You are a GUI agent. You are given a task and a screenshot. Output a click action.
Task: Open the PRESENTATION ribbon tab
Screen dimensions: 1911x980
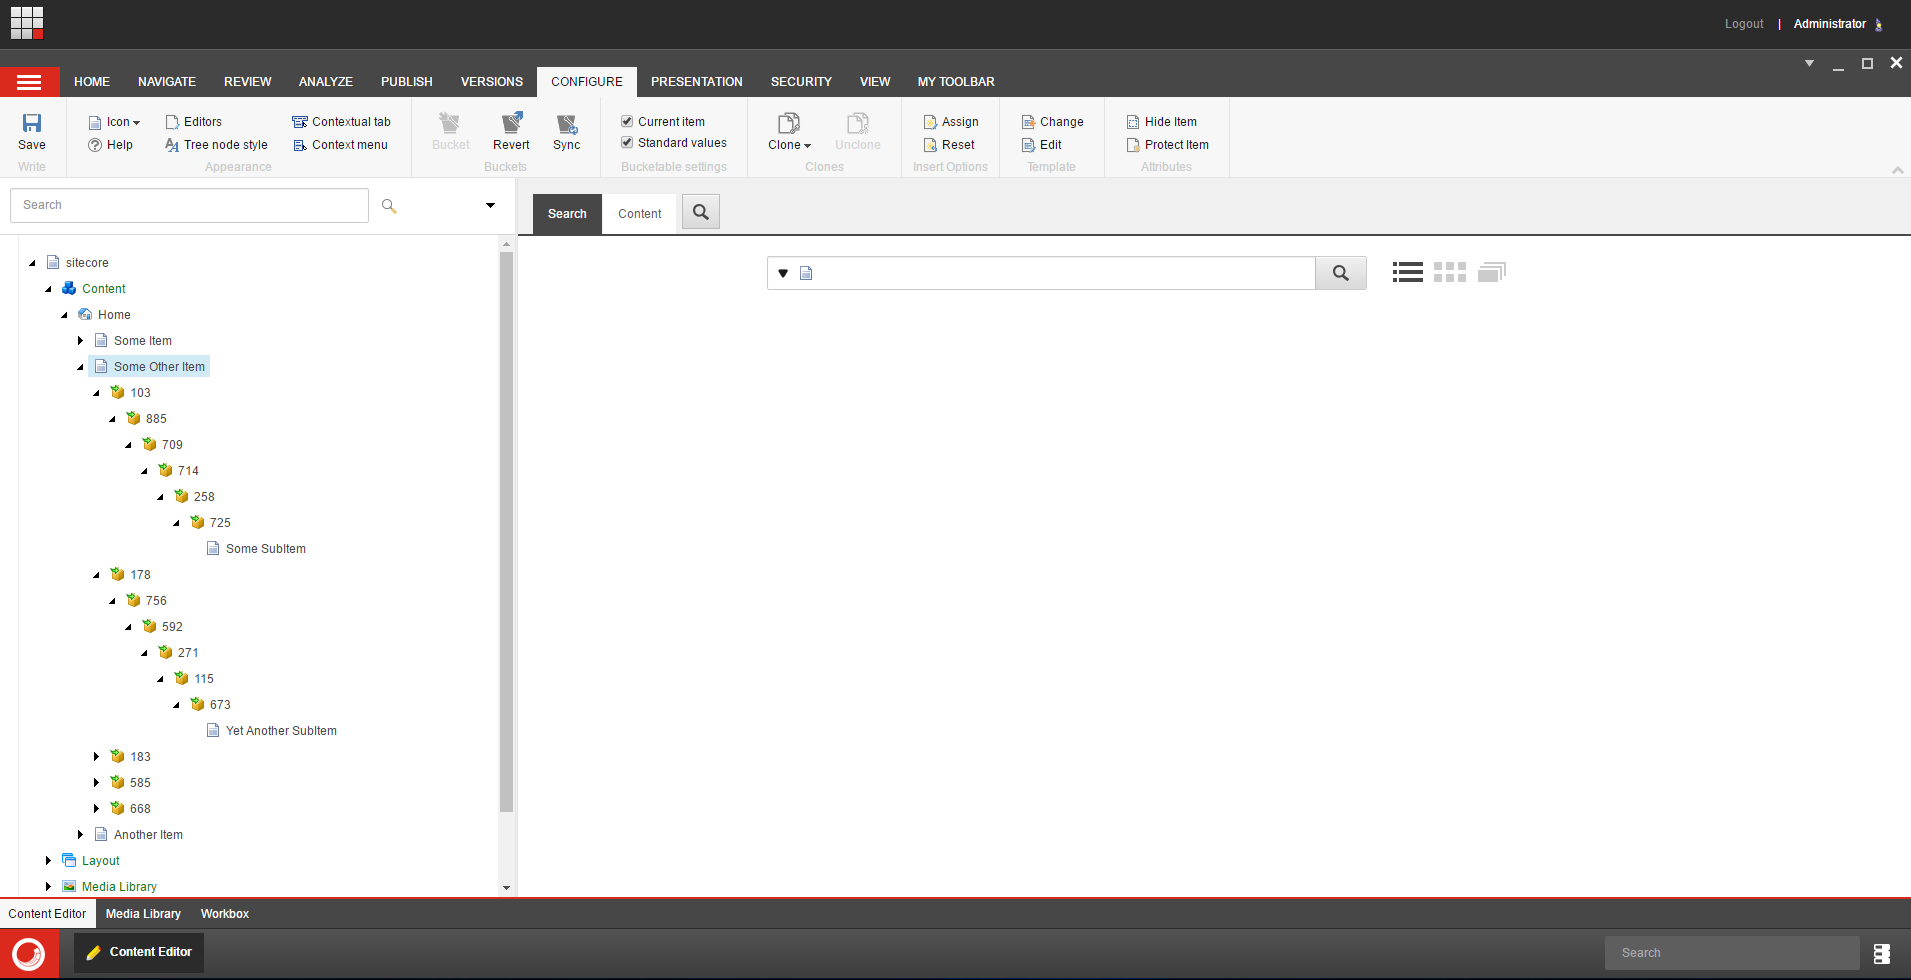pyautogui.click(x=696, y=82)
